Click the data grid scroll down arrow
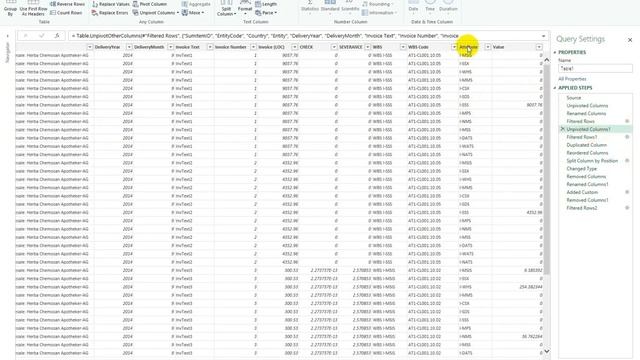 (x=547, y=351)
